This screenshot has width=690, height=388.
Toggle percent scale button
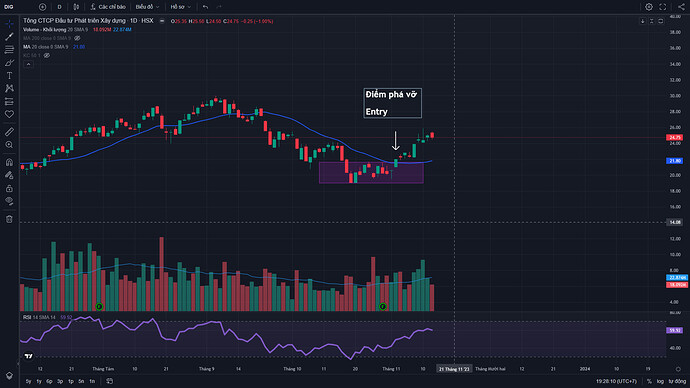649,381
